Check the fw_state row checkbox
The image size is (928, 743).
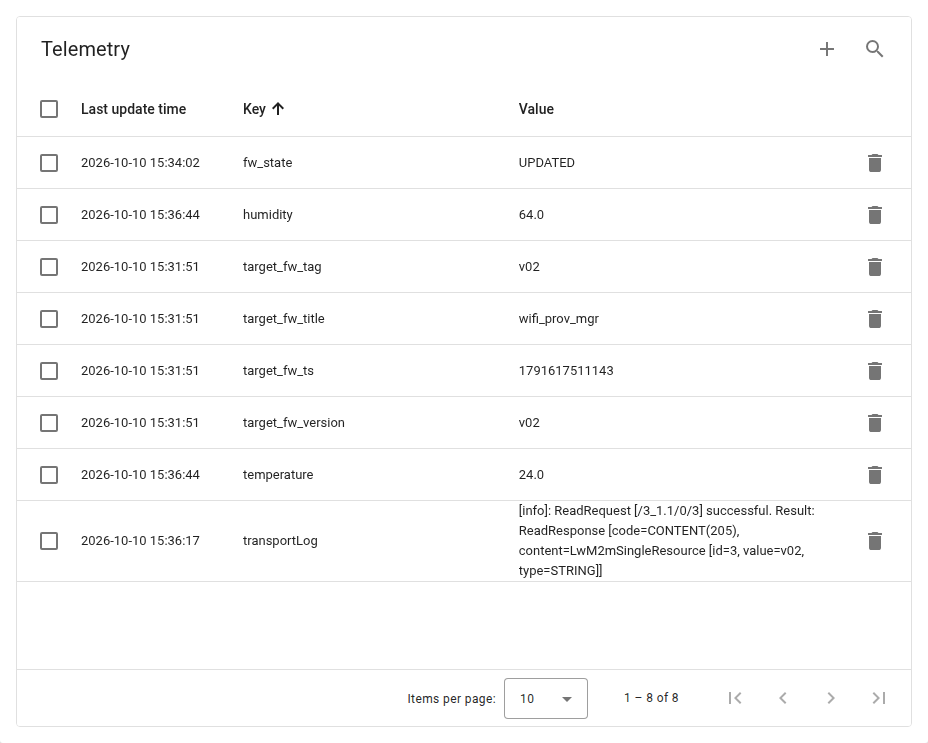(x=49, y=163)
